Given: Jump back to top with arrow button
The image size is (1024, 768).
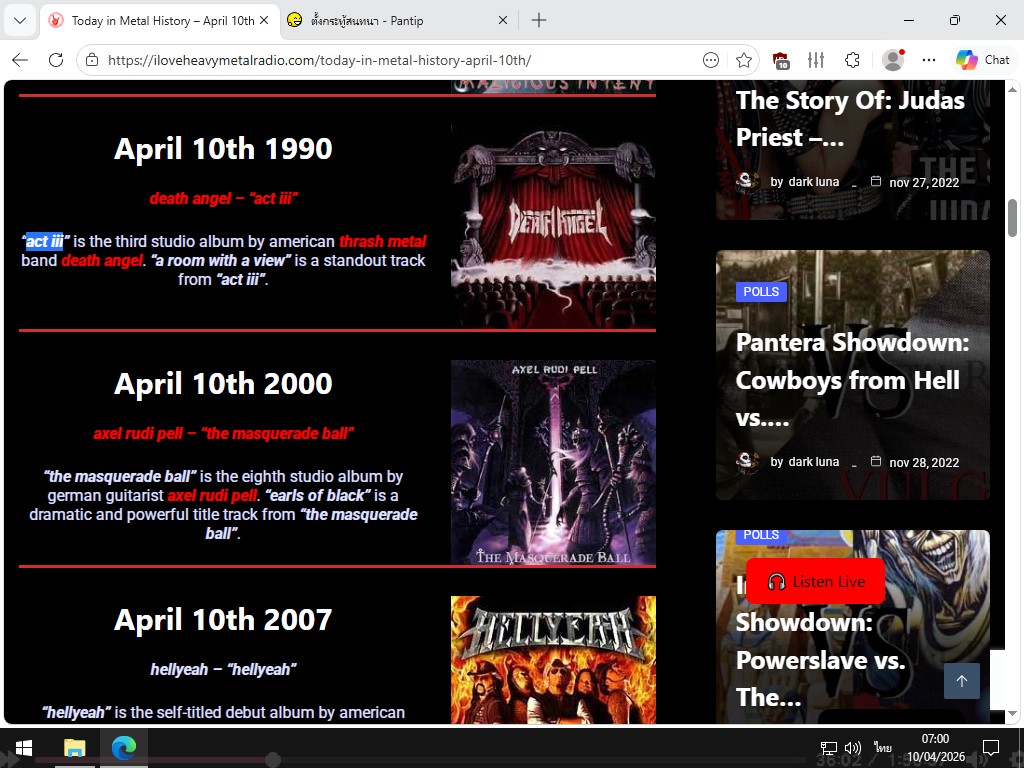Looking at the screenshot, I should pyautogui.click(x=961, y=681).
